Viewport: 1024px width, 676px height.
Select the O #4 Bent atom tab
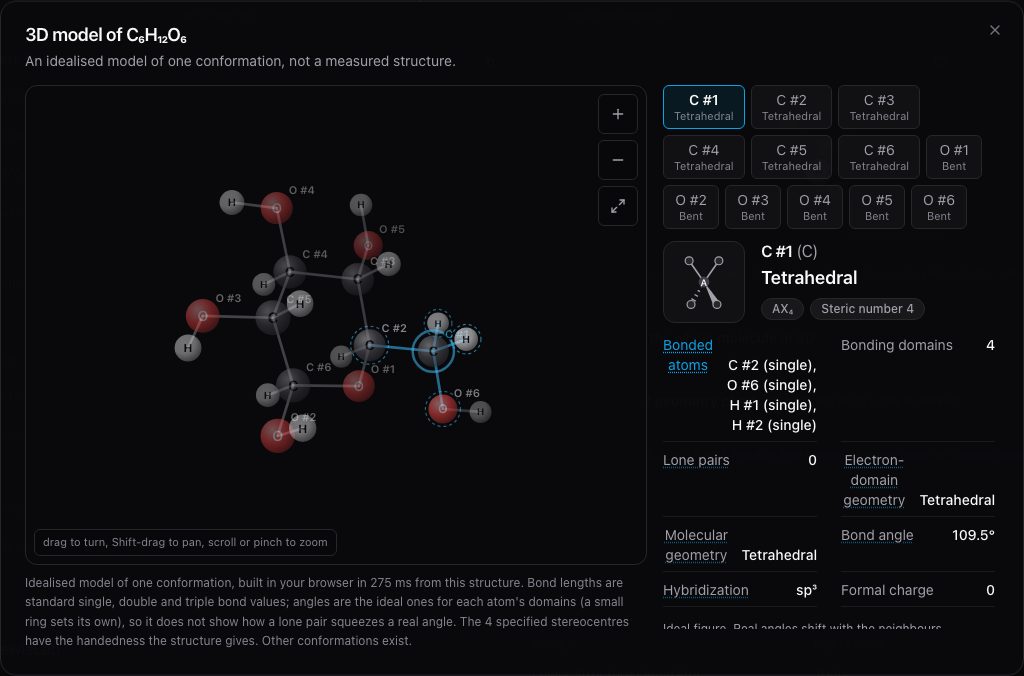click(814, 208)
